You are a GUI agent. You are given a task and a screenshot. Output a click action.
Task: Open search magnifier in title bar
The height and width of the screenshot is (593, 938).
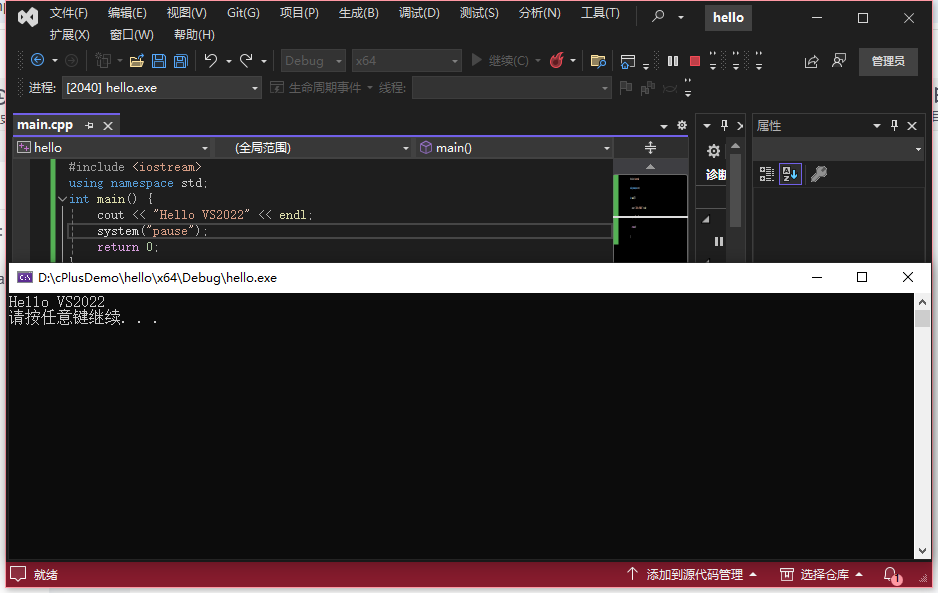click(x=658, y=17)
